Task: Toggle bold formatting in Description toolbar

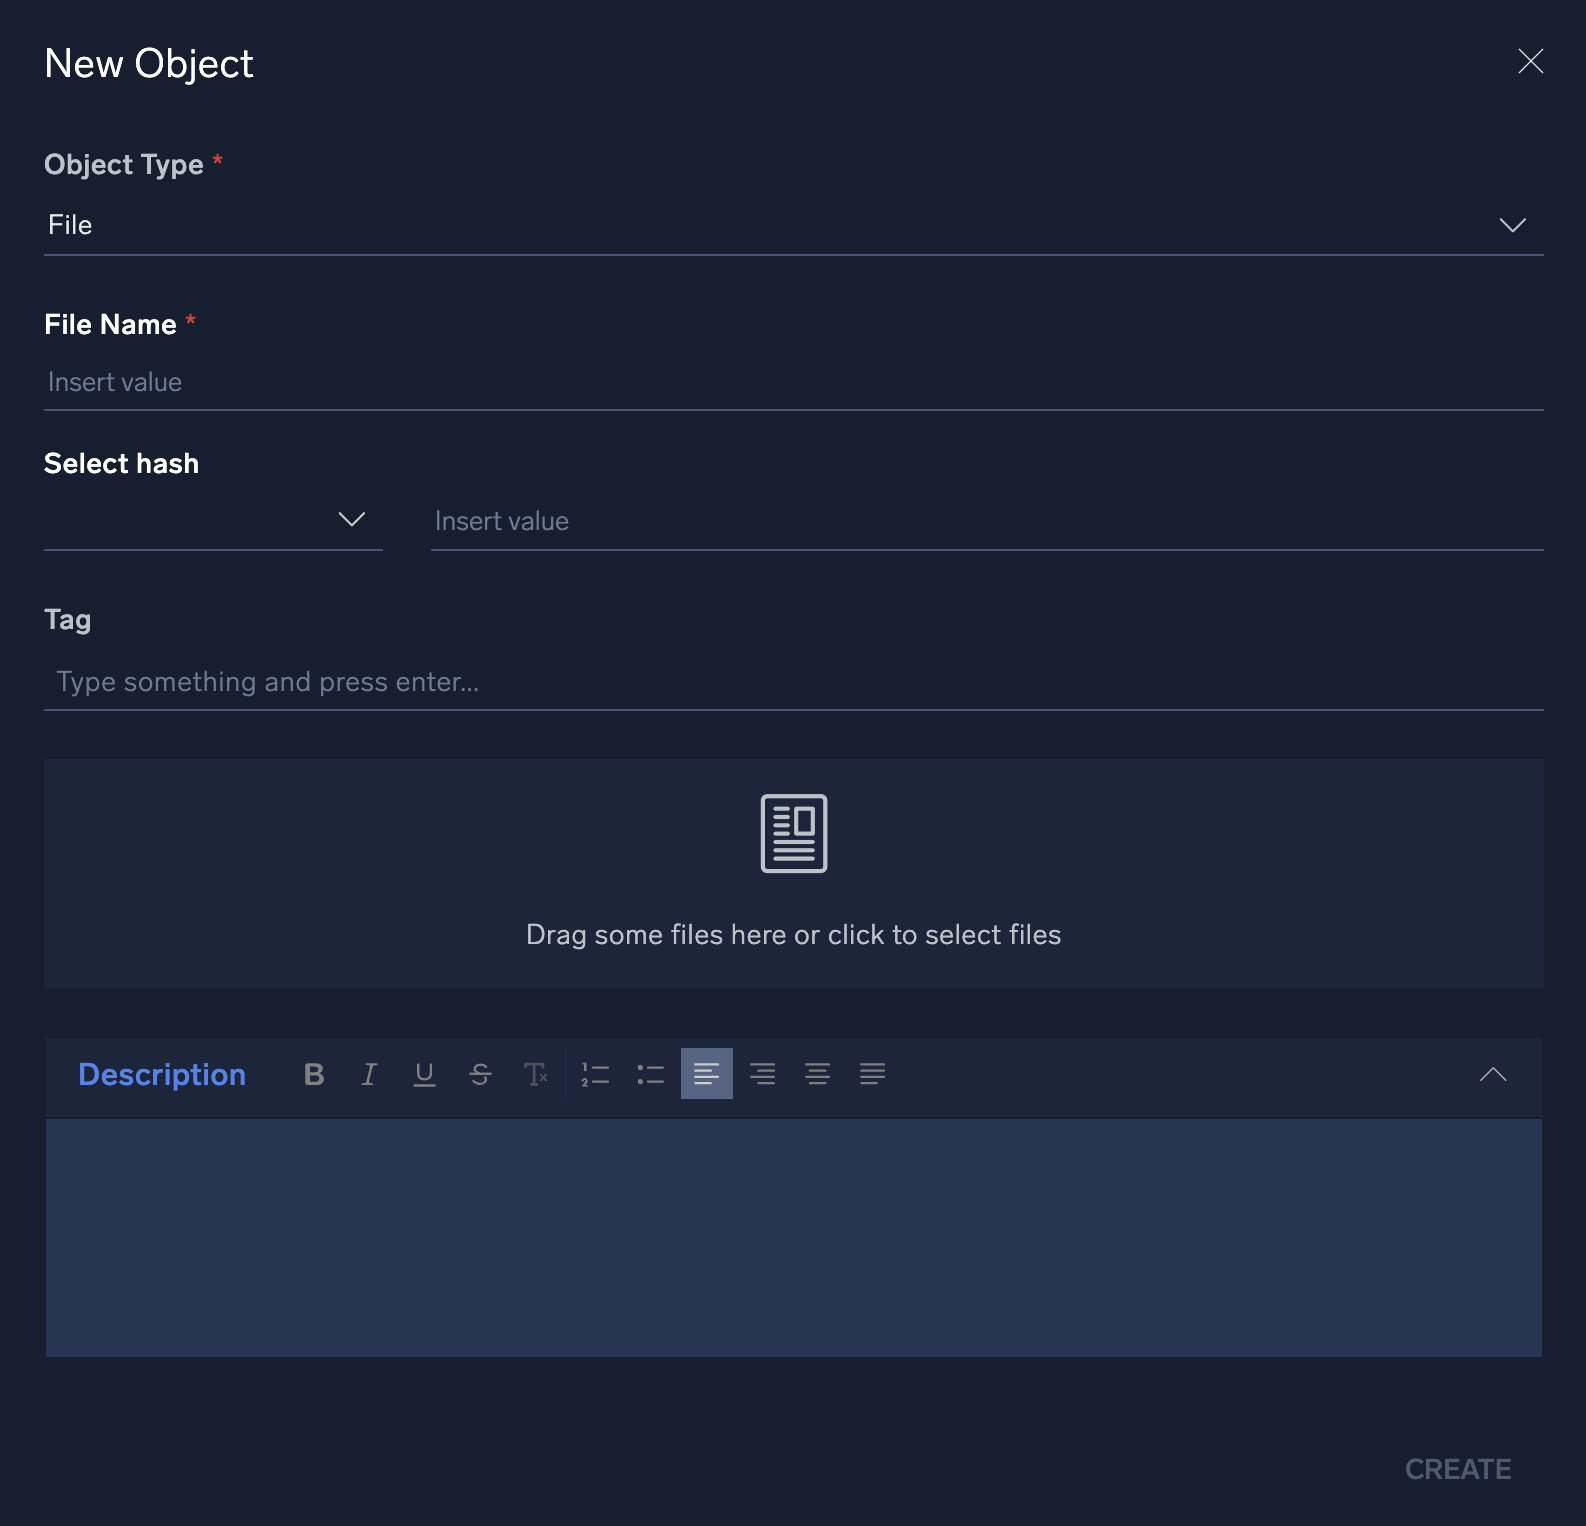Action: point(314,1074)
